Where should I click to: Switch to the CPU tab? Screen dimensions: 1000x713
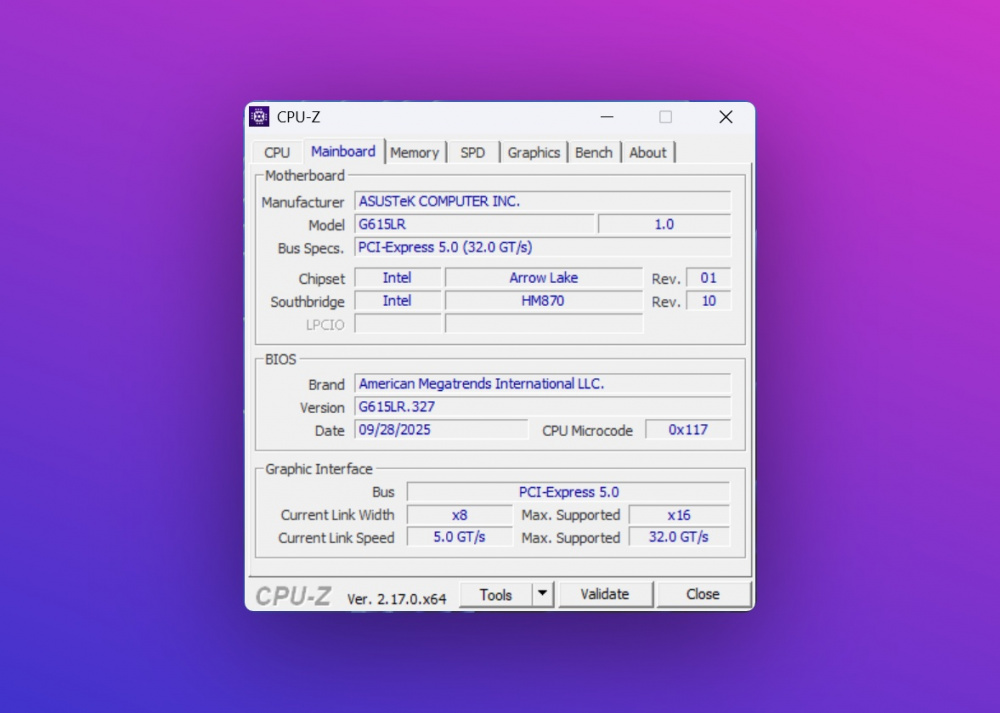[277, 153]
